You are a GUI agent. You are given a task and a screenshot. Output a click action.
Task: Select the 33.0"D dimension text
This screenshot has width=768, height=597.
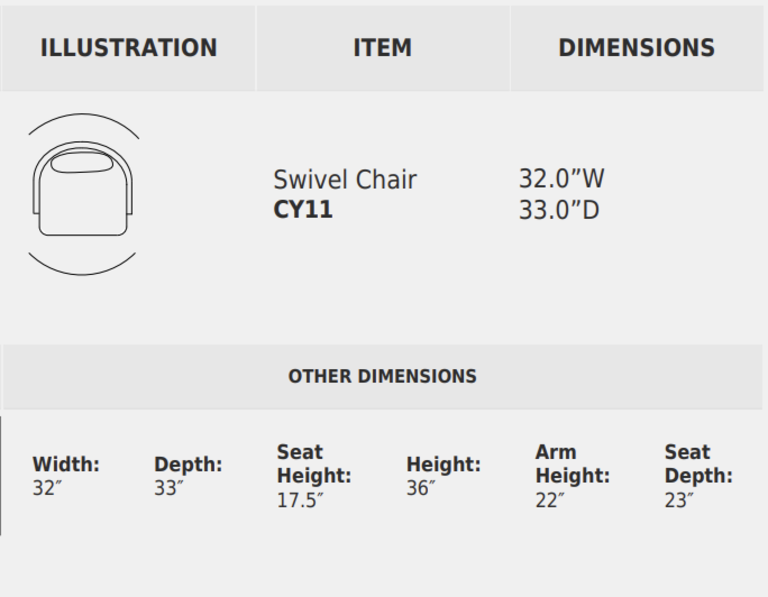(558, 210)
